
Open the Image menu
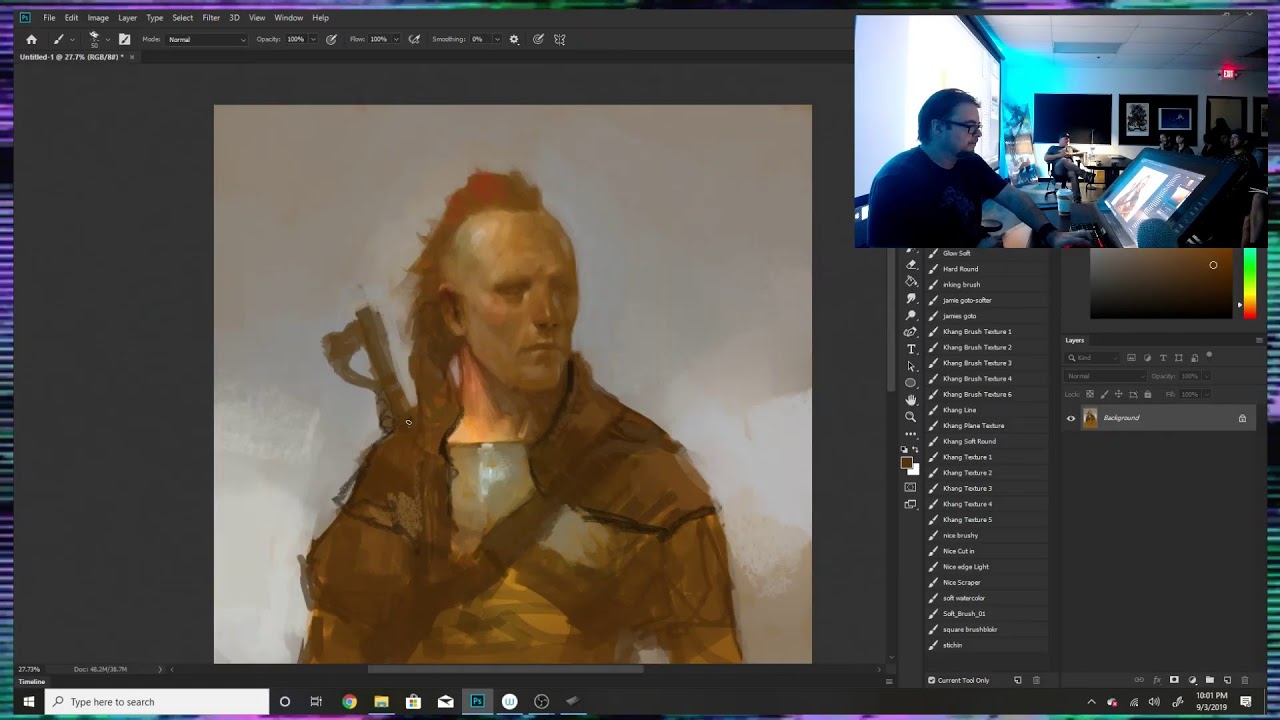coord(98,17)
